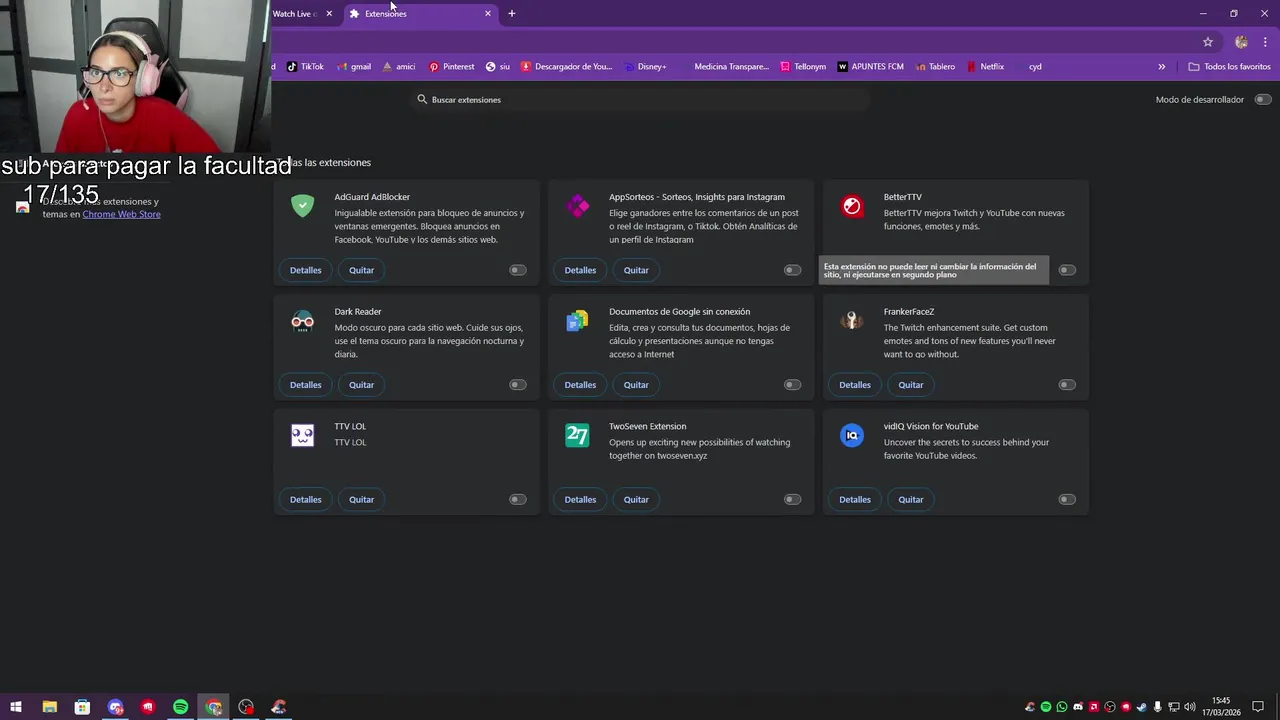Open the Chrome profile avatar
The image size is (1280, 720).
1241,42
